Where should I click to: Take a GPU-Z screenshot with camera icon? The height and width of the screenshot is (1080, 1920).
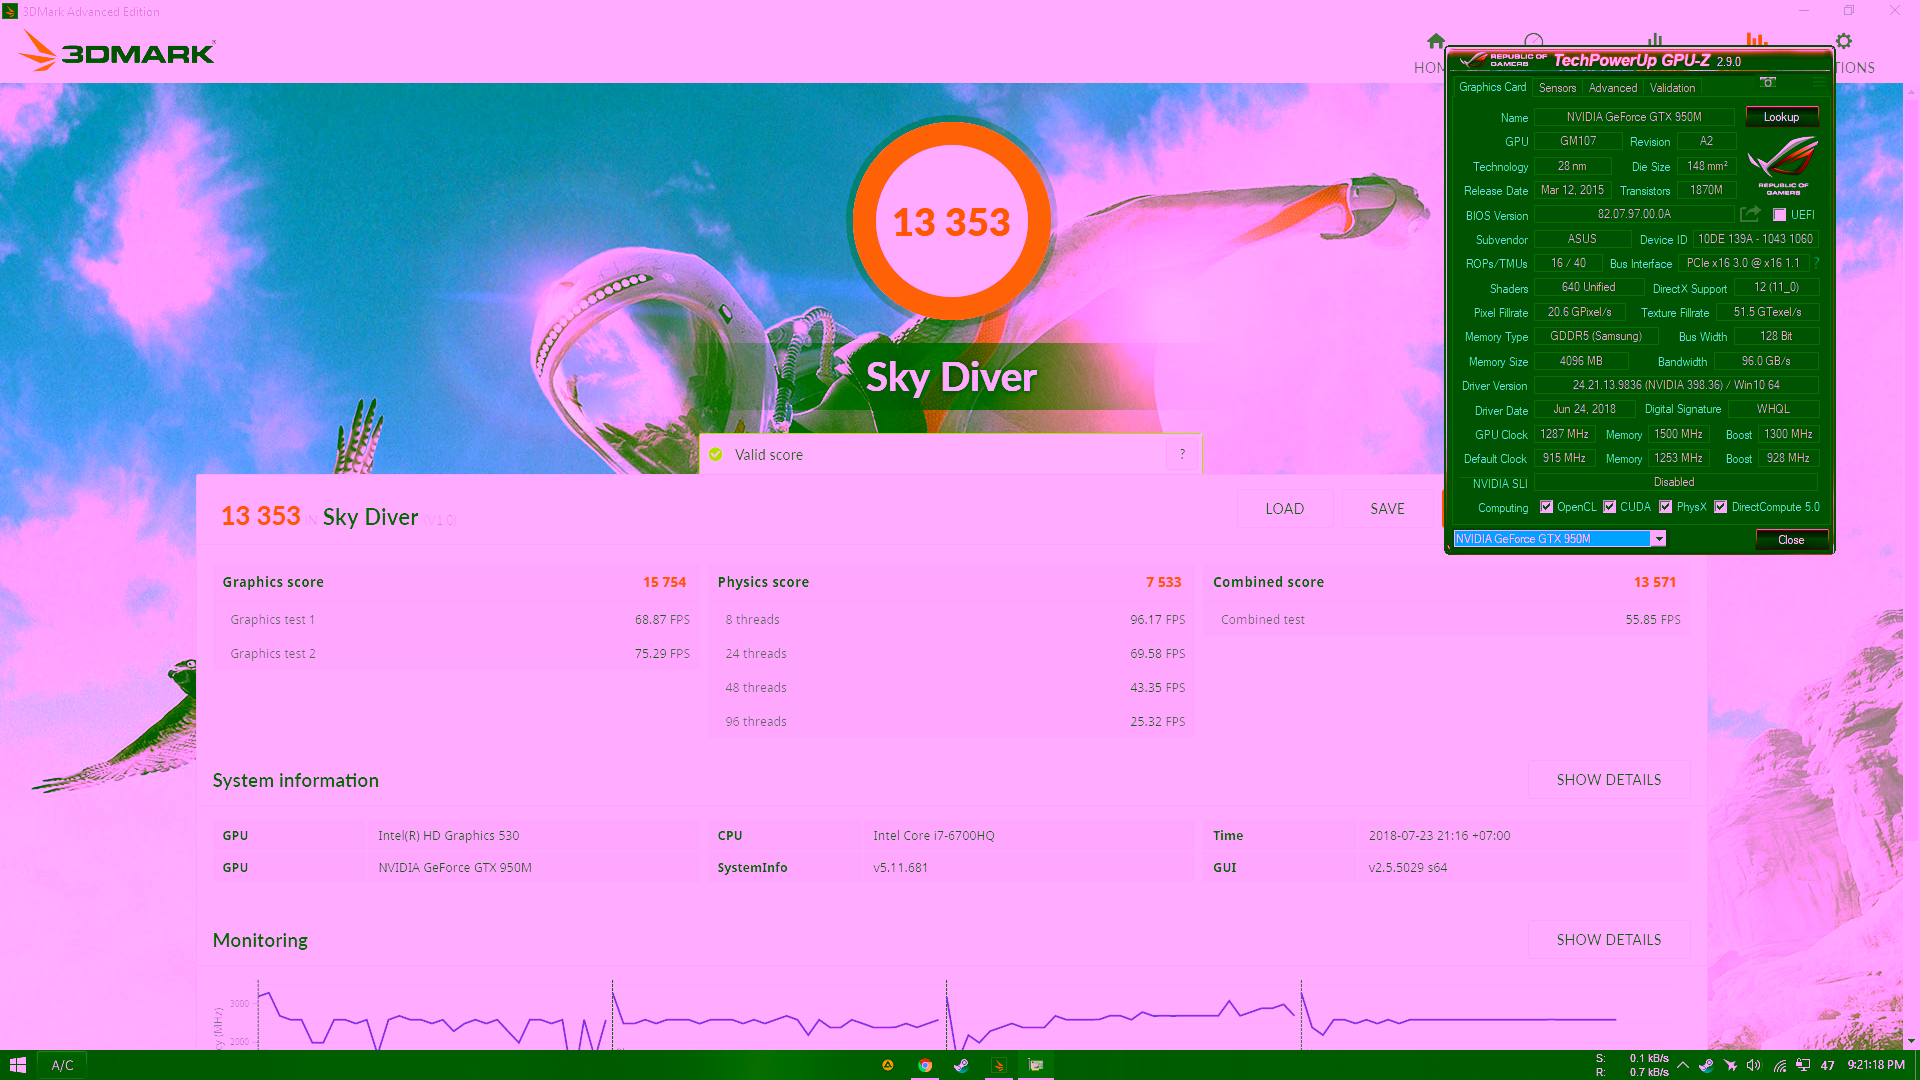1768,82
